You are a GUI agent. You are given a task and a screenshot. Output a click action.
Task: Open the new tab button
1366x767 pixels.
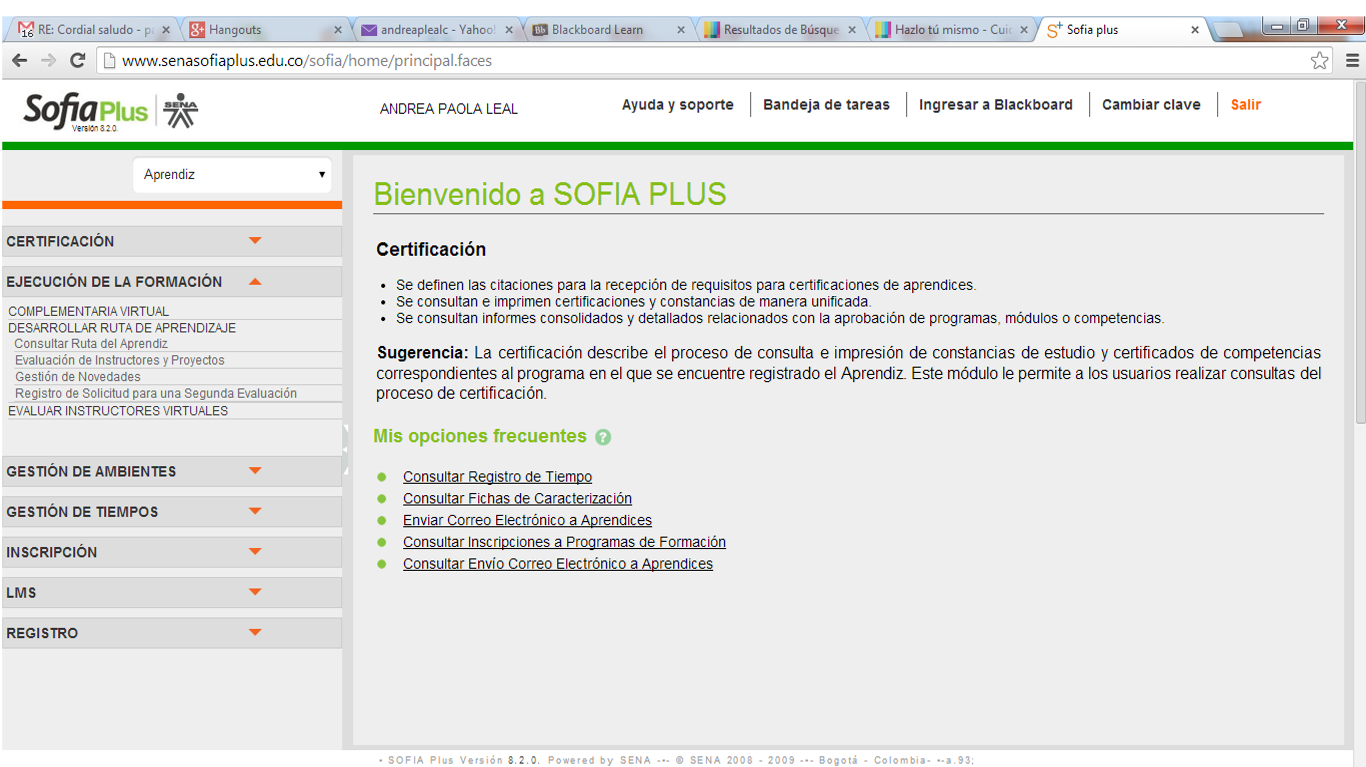point(1228,30)
